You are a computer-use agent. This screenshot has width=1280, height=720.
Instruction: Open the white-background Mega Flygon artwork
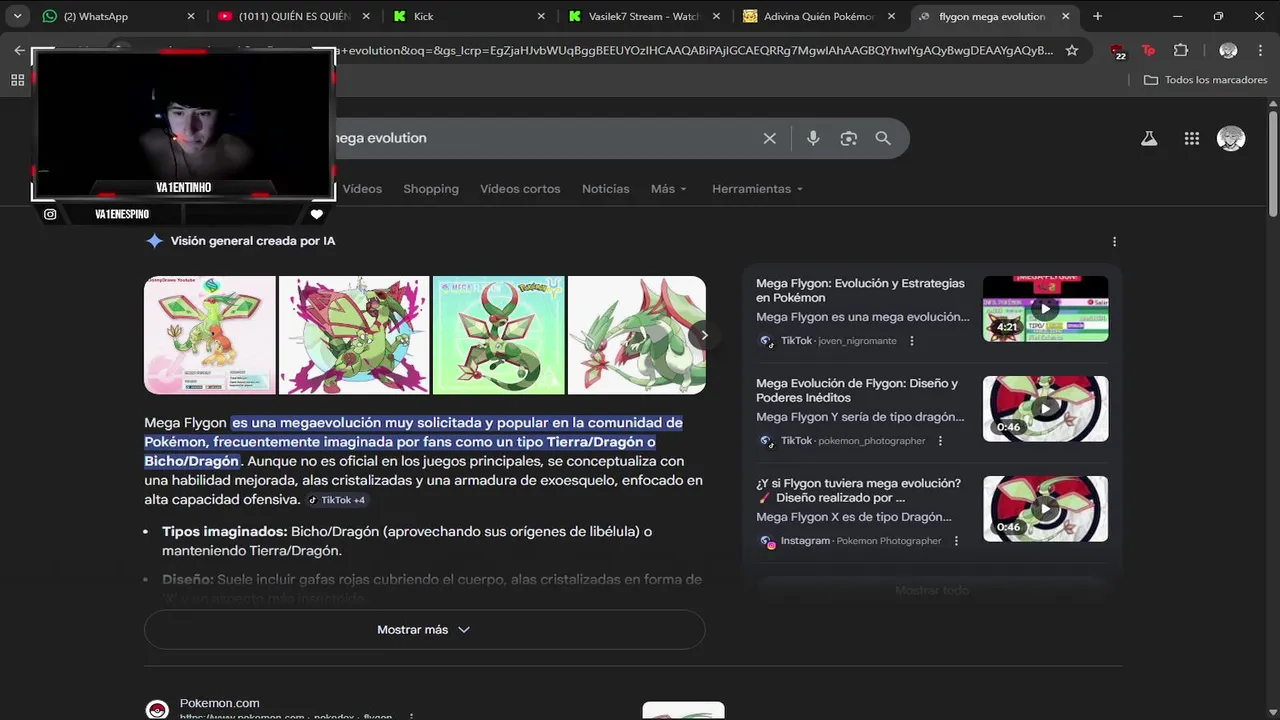[x=637, y=335]
